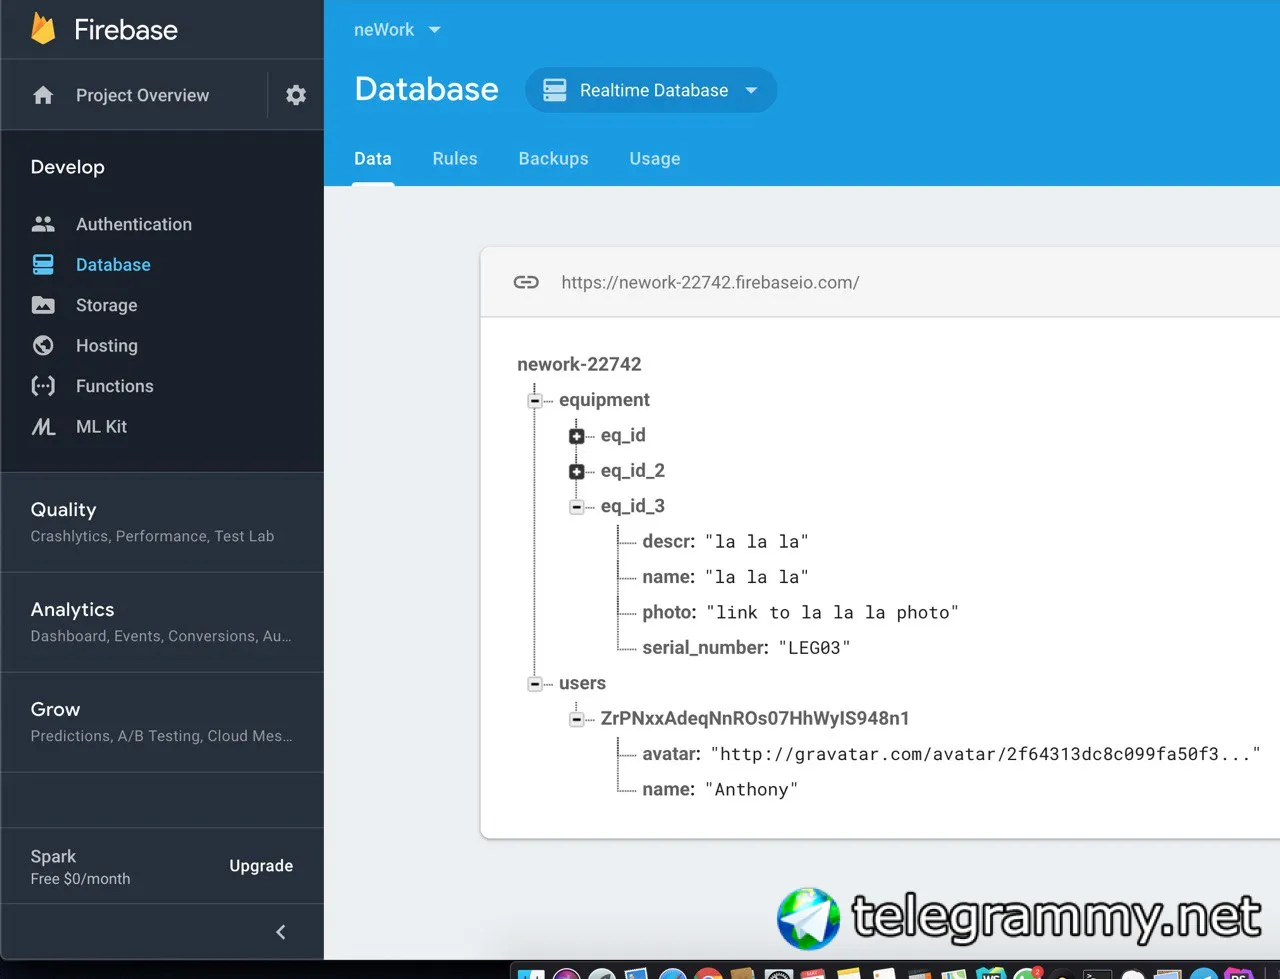Screen dimensions: 1280x979
Task: Expand the Quality section
Action: [x=162, y=522]
